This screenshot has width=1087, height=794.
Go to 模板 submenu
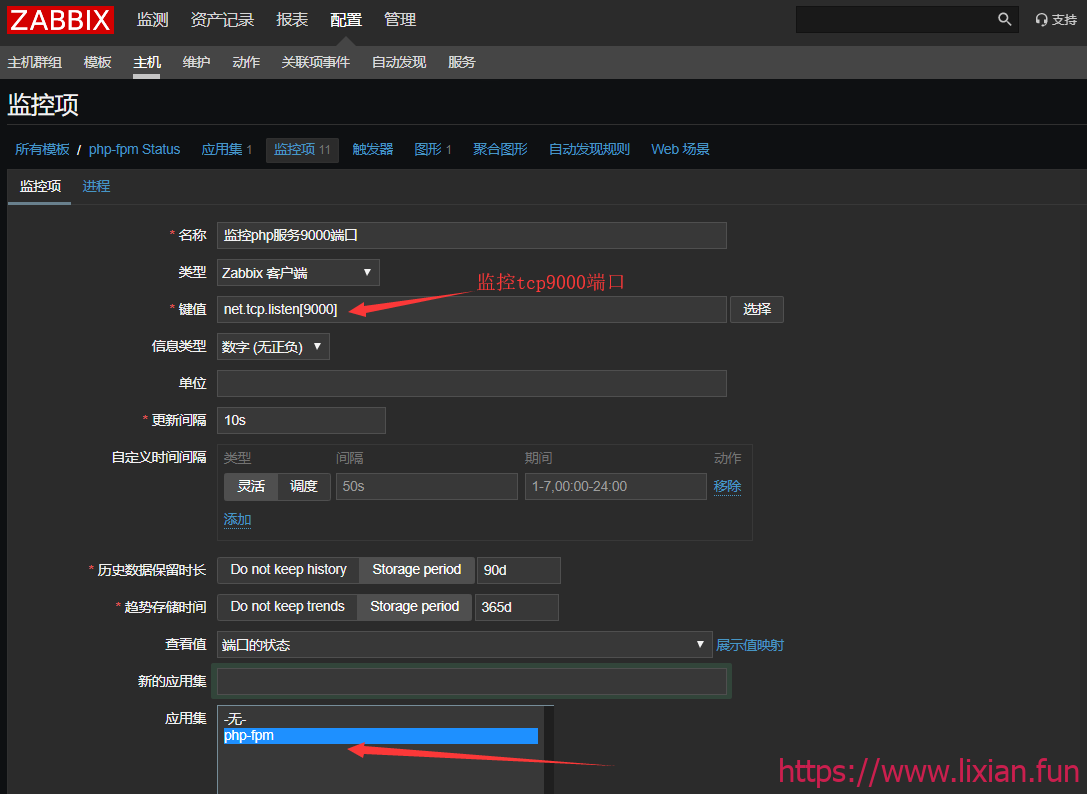pos(98,62)
